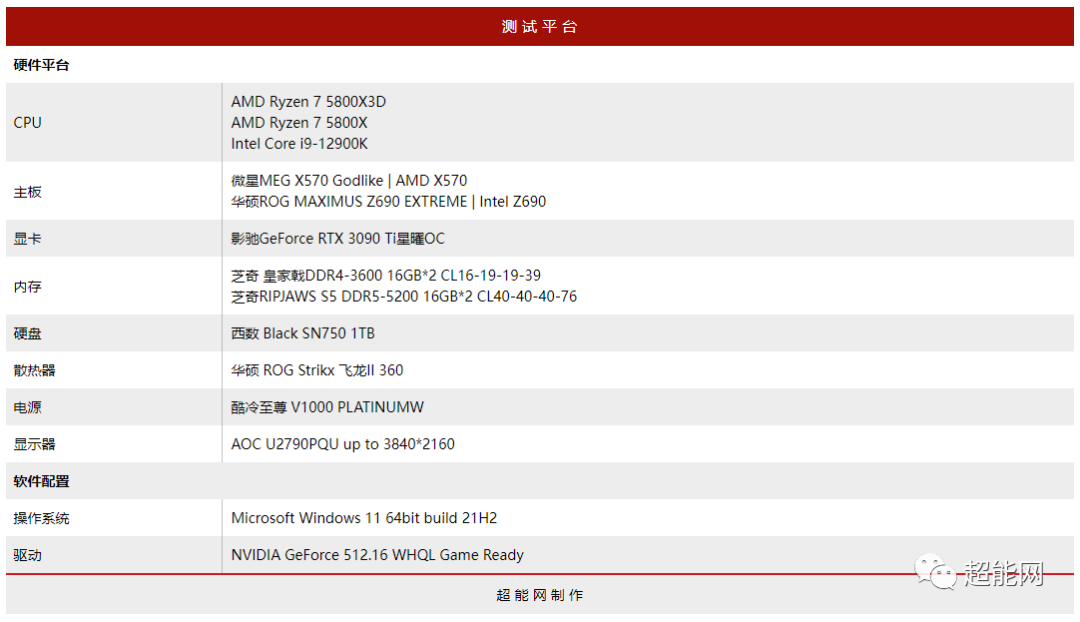Image resolution: width=1080 pixels, height=622 pixels.
Task: Click the 驱动 row label
Action: (28, 555)
